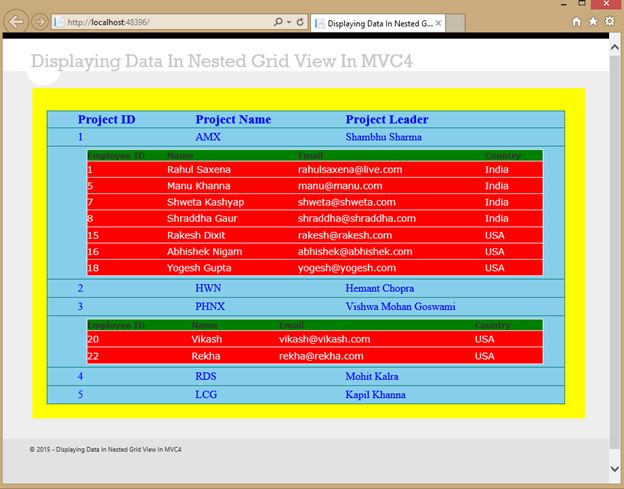Click employee ID 18 cell

93,268
